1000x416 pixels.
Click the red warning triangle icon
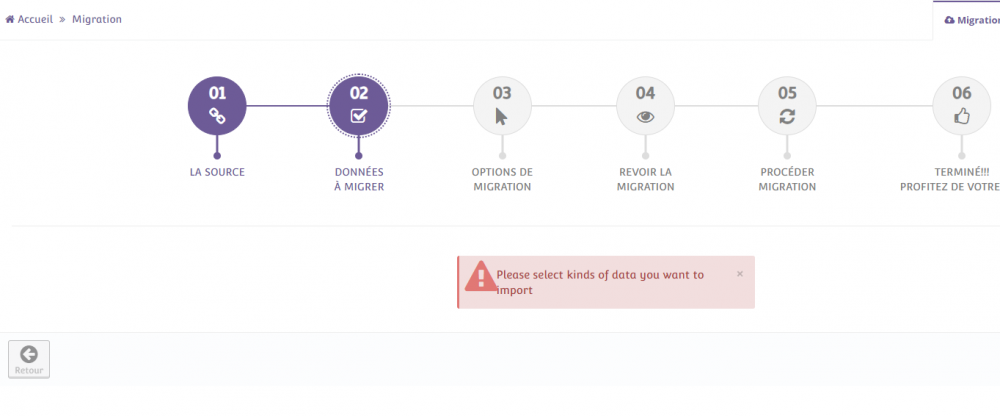click(x=480, y=275)
